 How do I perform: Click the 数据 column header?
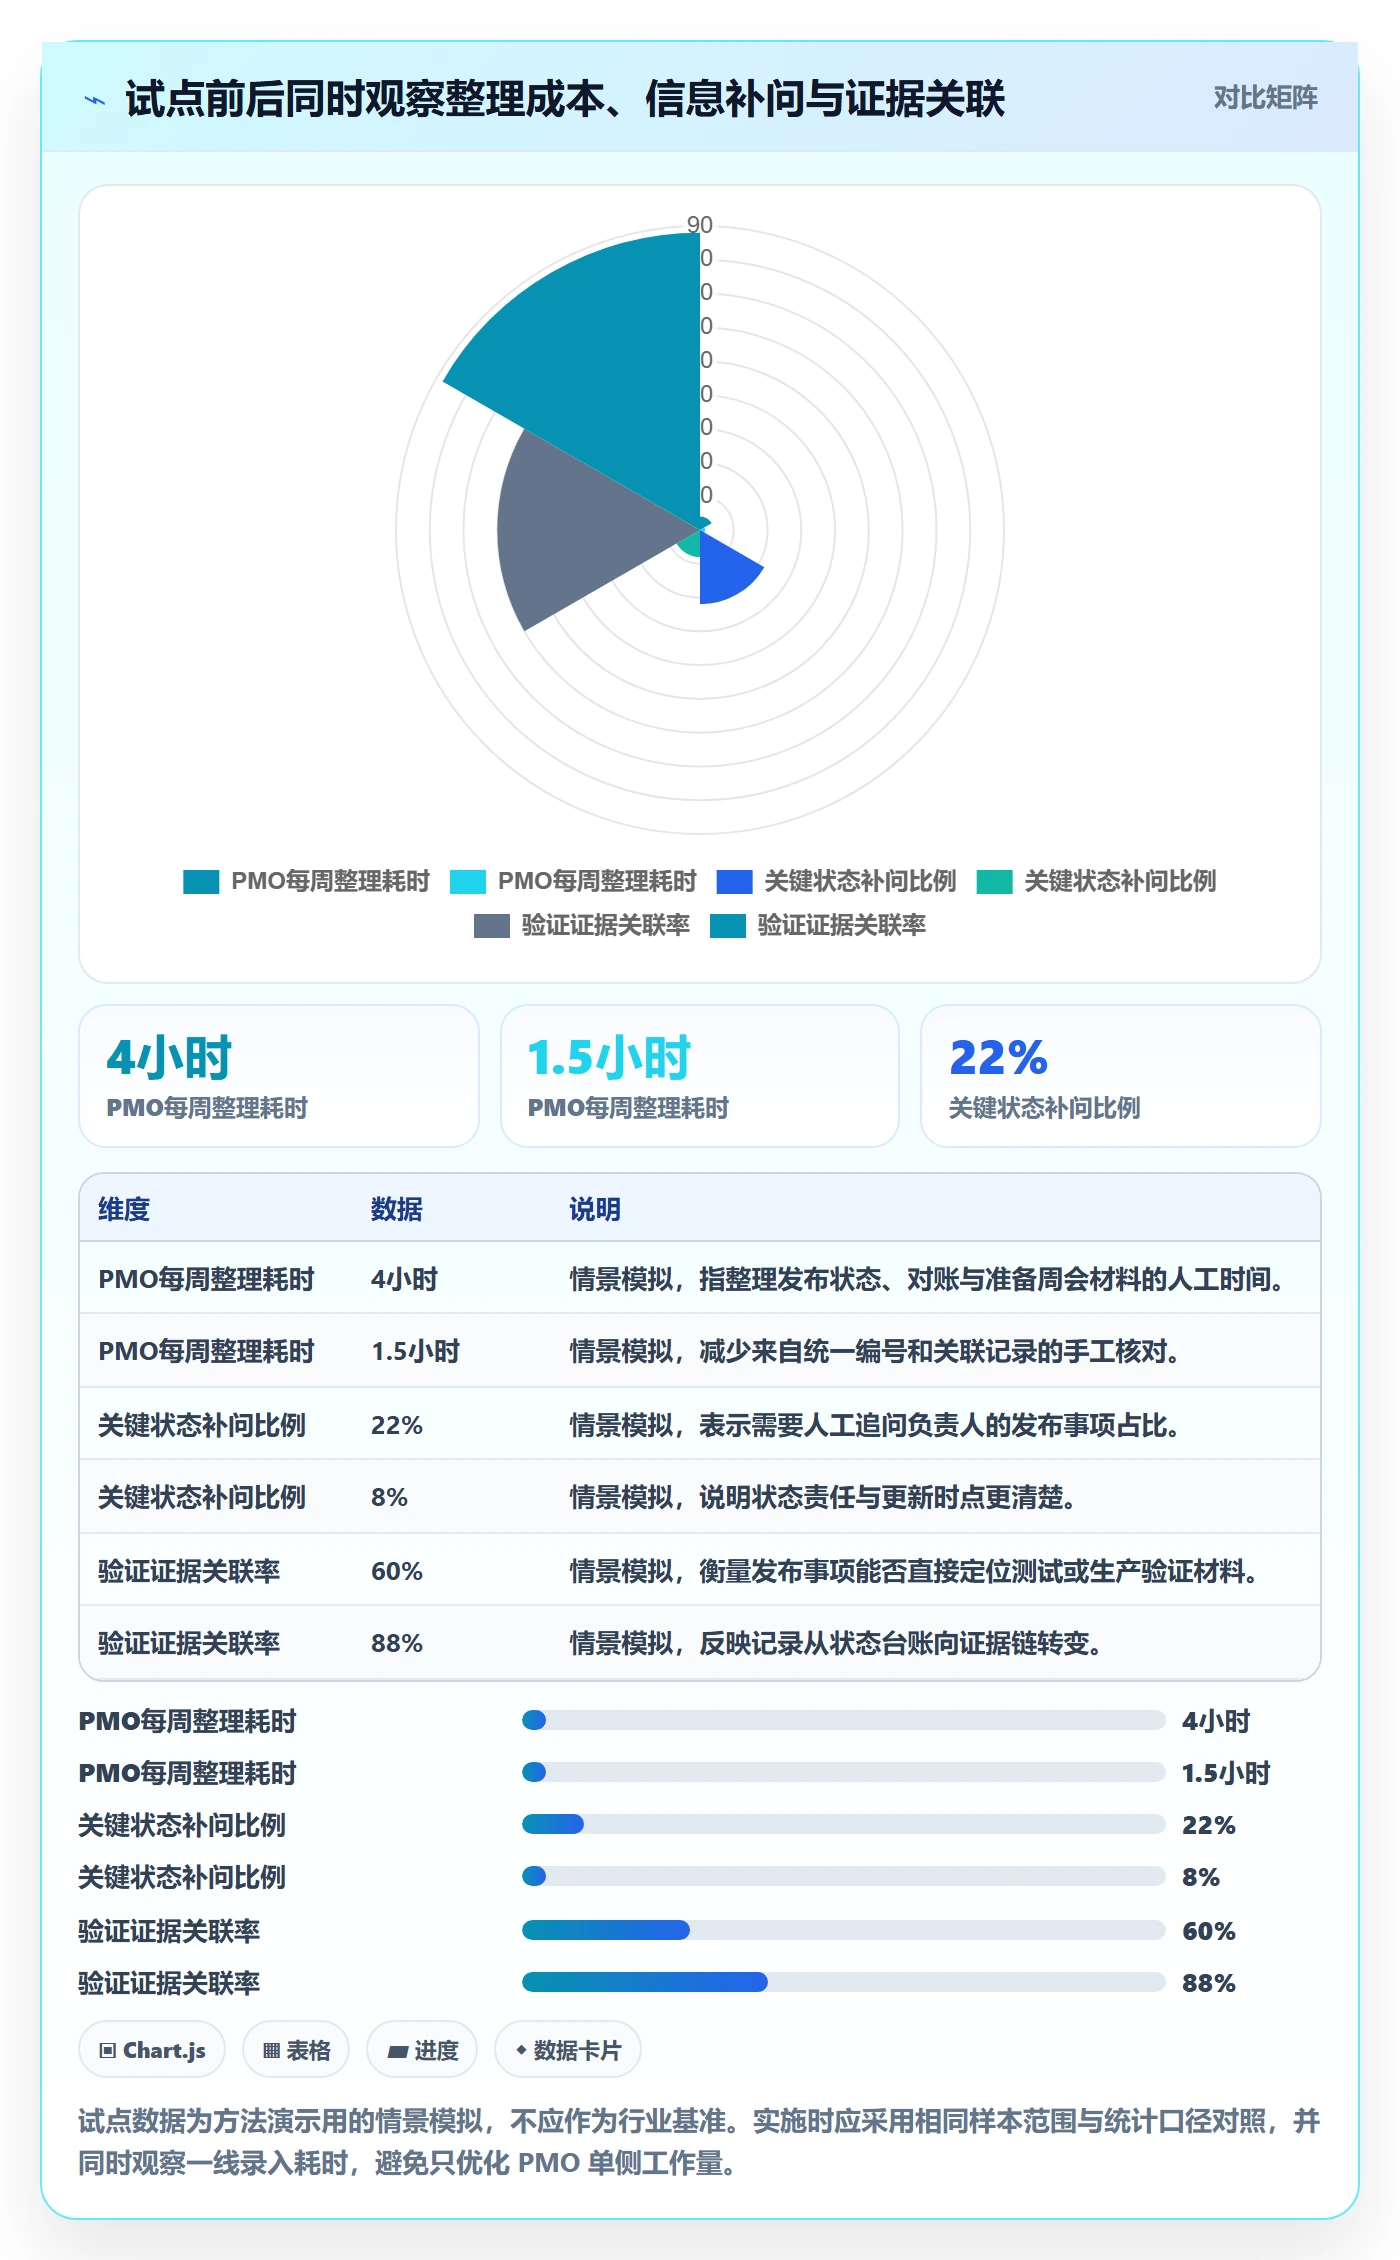(397, 1209)
